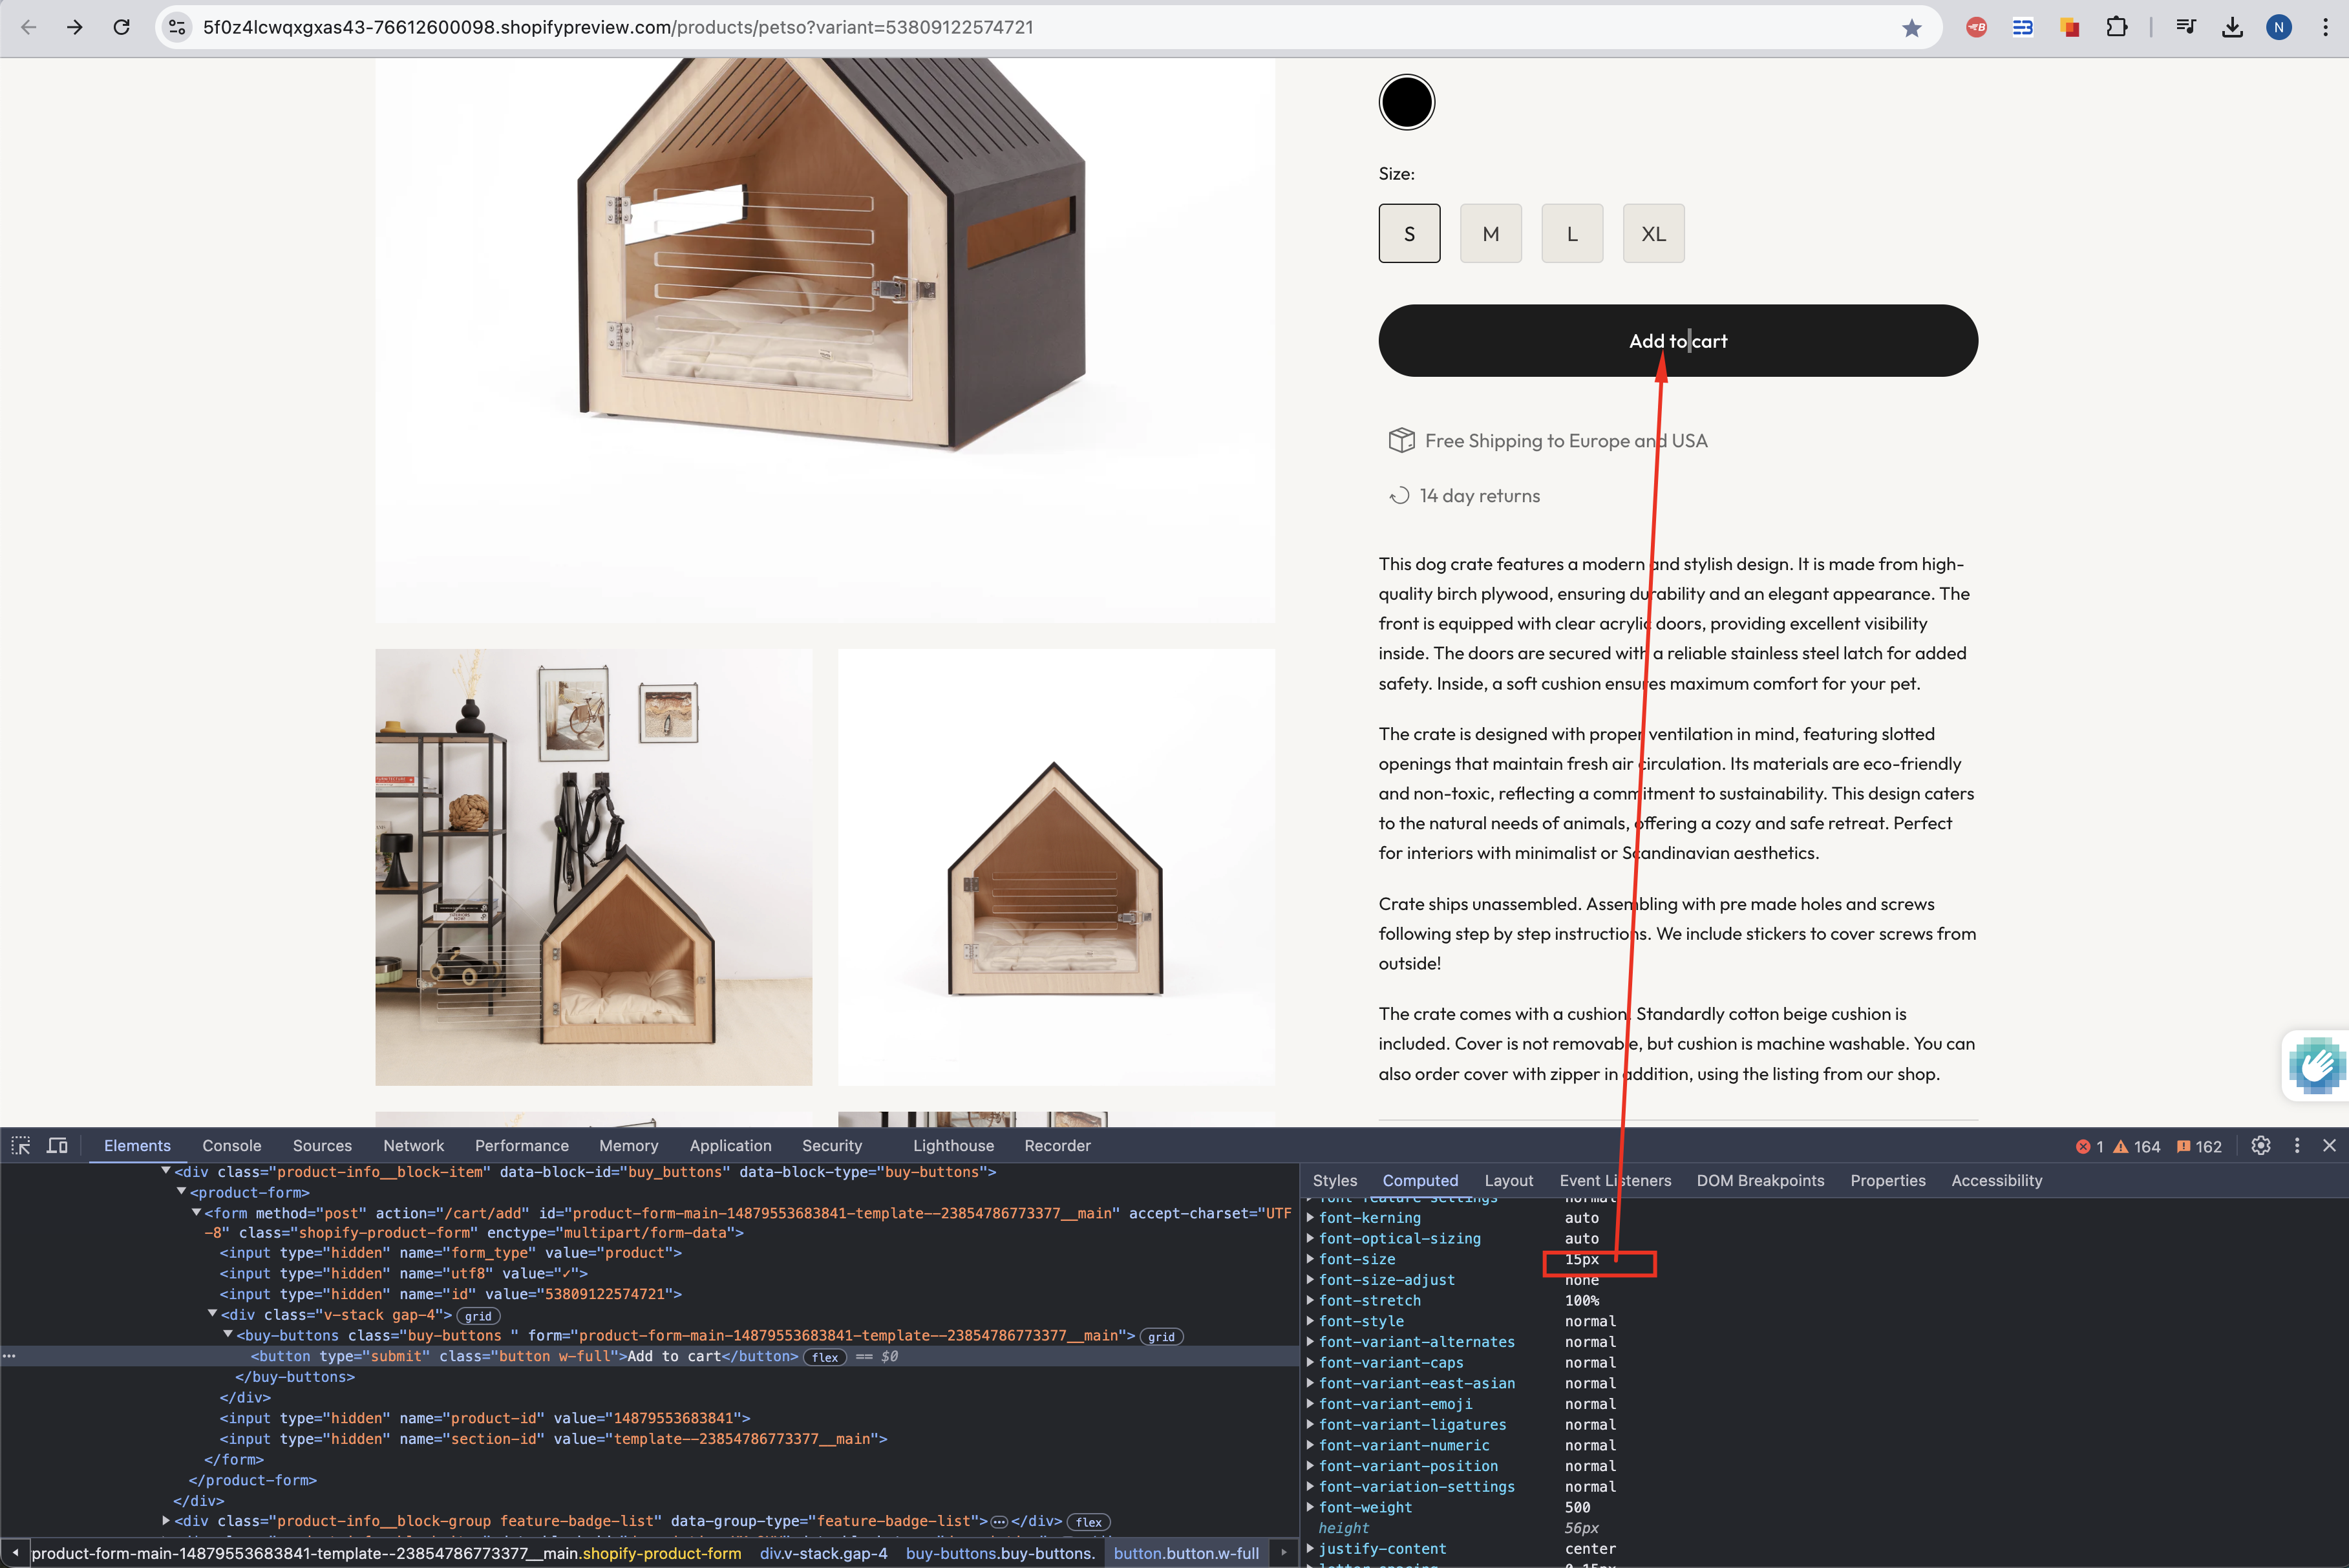Screen dimensions: 2349x1568
Task: Open lifestyle thumbnail with shelf and crate
Action: click(593, 867)
